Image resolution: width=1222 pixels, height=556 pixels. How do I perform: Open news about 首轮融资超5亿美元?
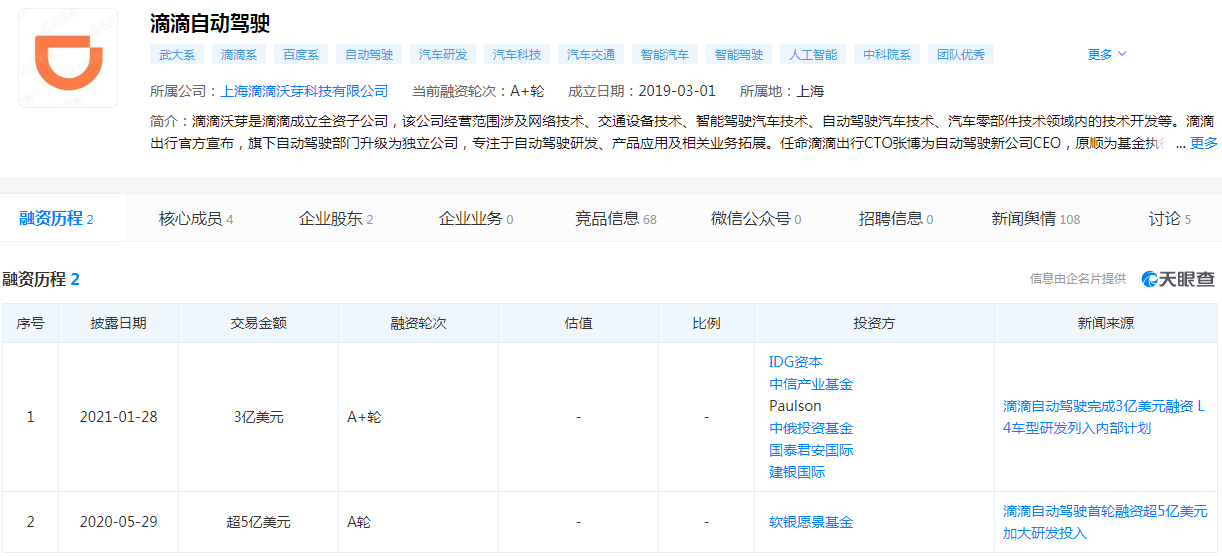(x=1104, y=522)
